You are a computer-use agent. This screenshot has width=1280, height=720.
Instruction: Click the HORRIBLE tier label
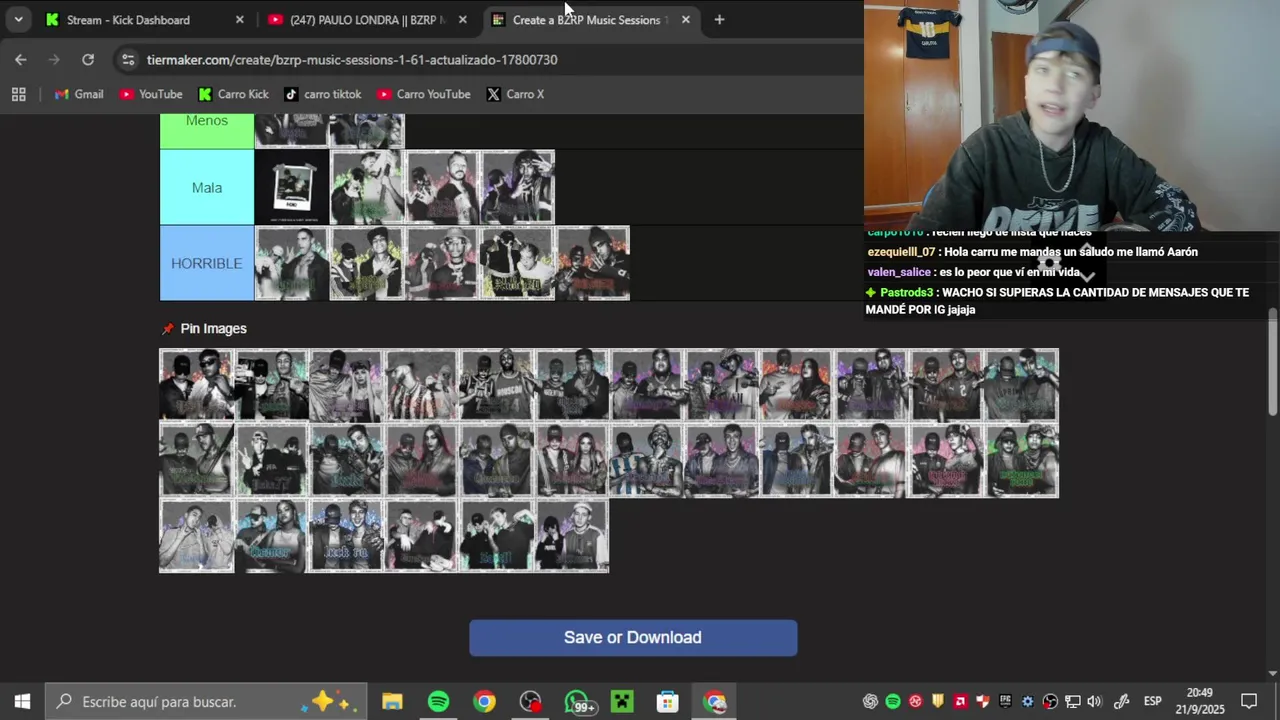(207, 263)
